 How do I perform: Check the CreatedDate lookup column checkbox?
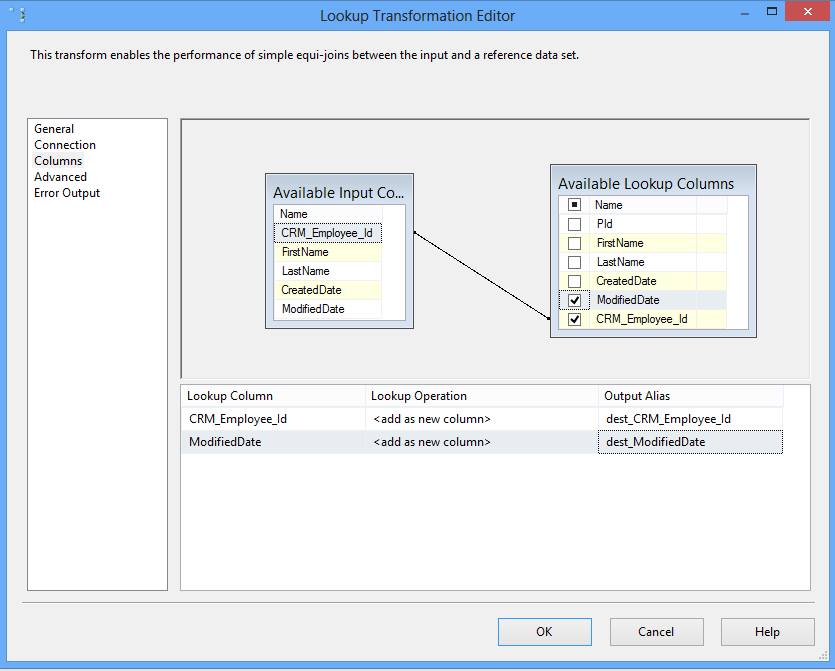click(574, 281)
